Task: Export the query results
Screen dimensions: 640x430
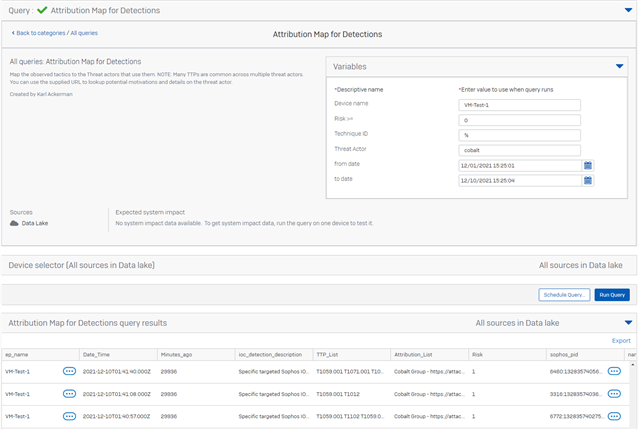Action: point(621,340)
